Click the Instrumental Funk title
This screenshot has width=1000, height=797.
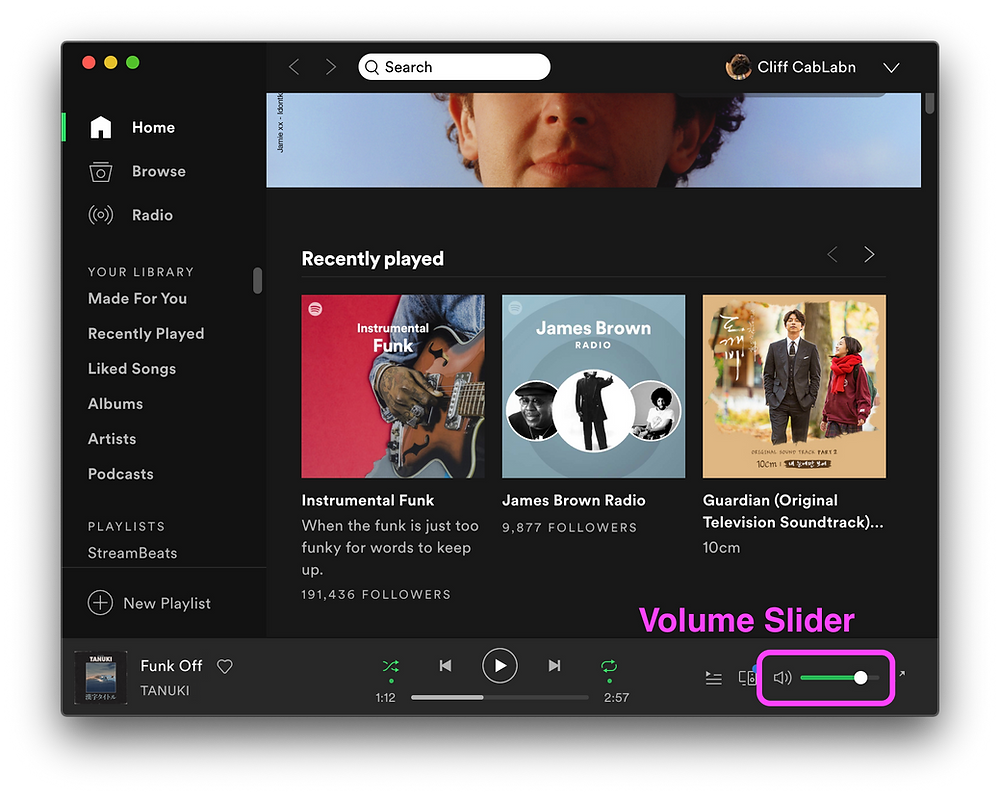click(368, 501)
